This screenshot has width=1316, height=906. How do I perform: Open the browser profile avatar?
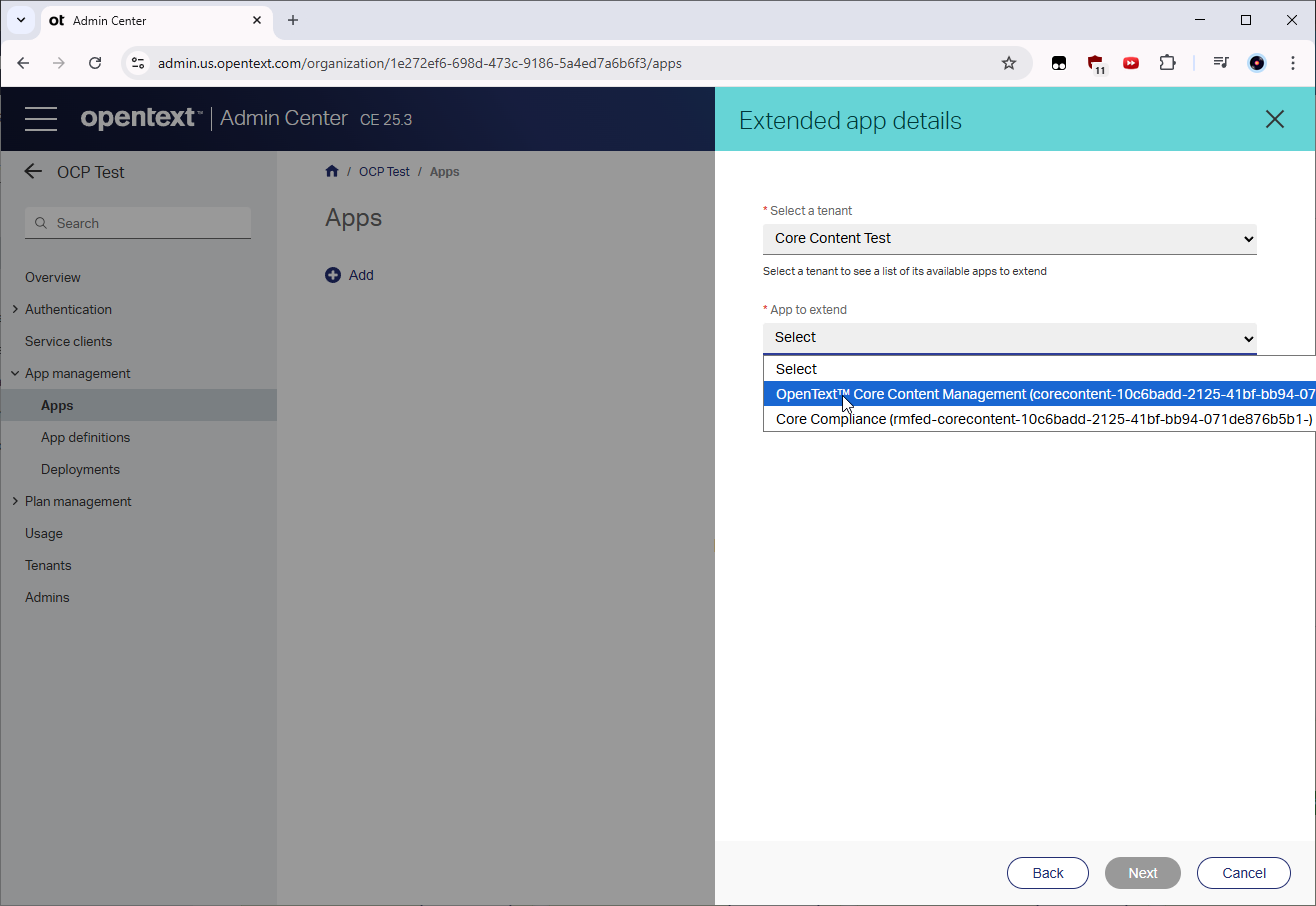(x=1257, y=63)
